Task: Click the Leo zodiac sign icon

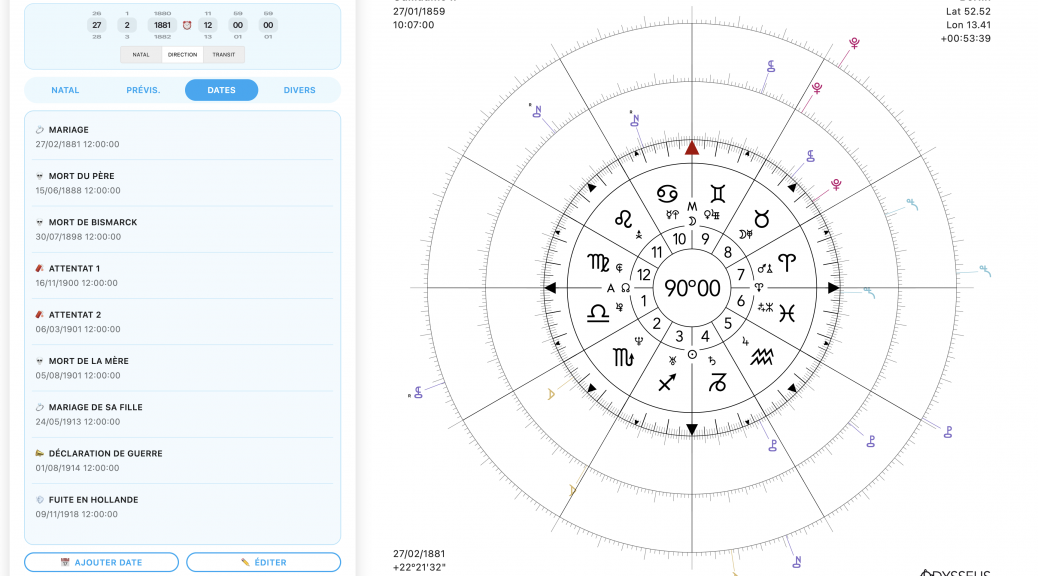Action: [x=624, y=218]
